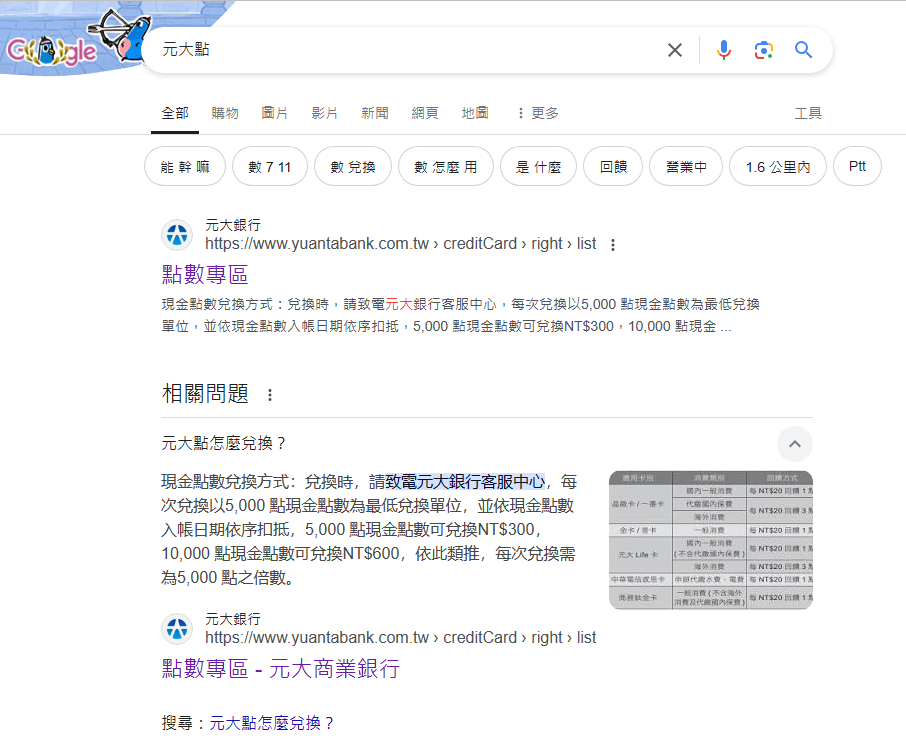Open the three-dot menu beside 相關問題

tap(269, 395)
